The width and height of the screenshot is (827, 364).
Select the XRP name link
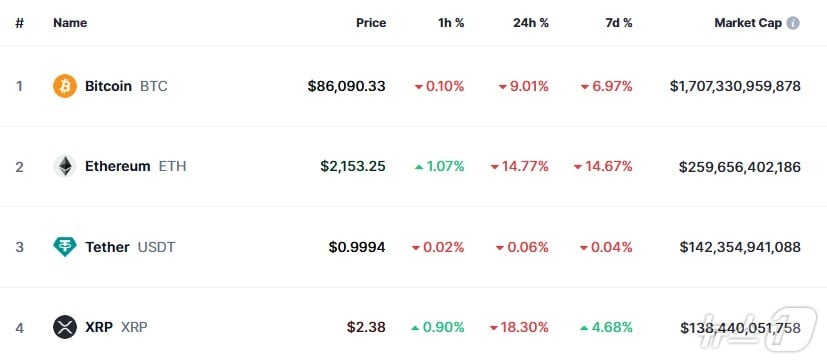[x=99, y=327]
